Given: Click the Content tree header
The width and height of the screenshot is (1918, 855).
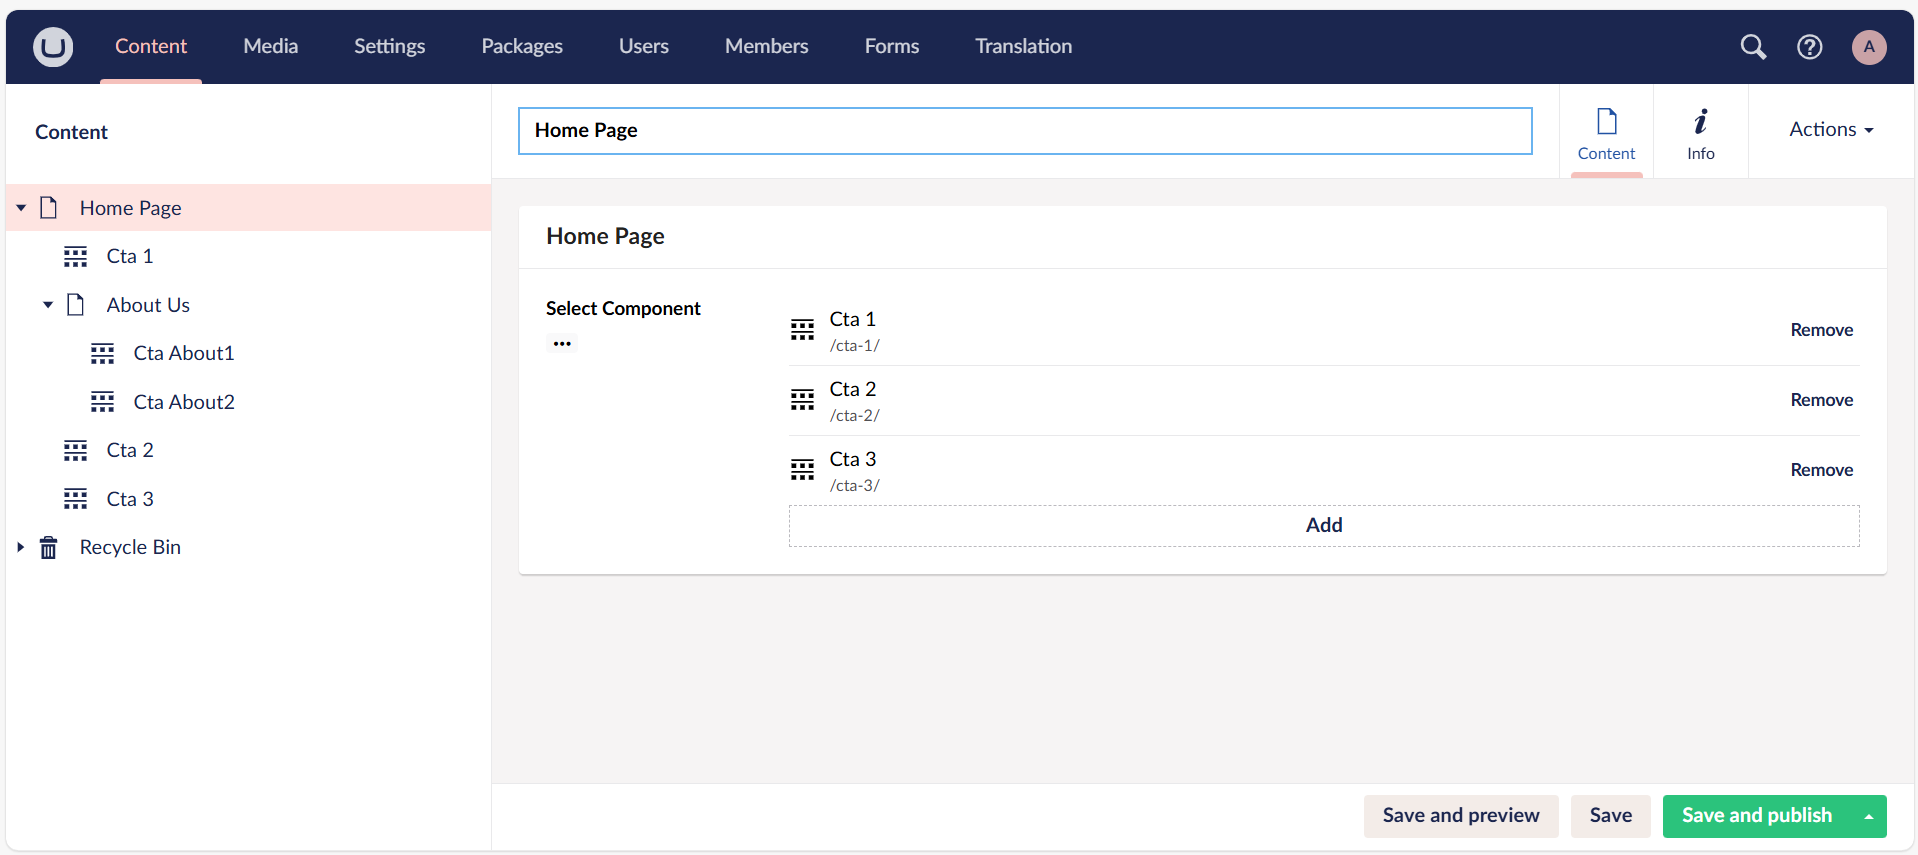Looking at the screenshot, I should click(71, 132).
